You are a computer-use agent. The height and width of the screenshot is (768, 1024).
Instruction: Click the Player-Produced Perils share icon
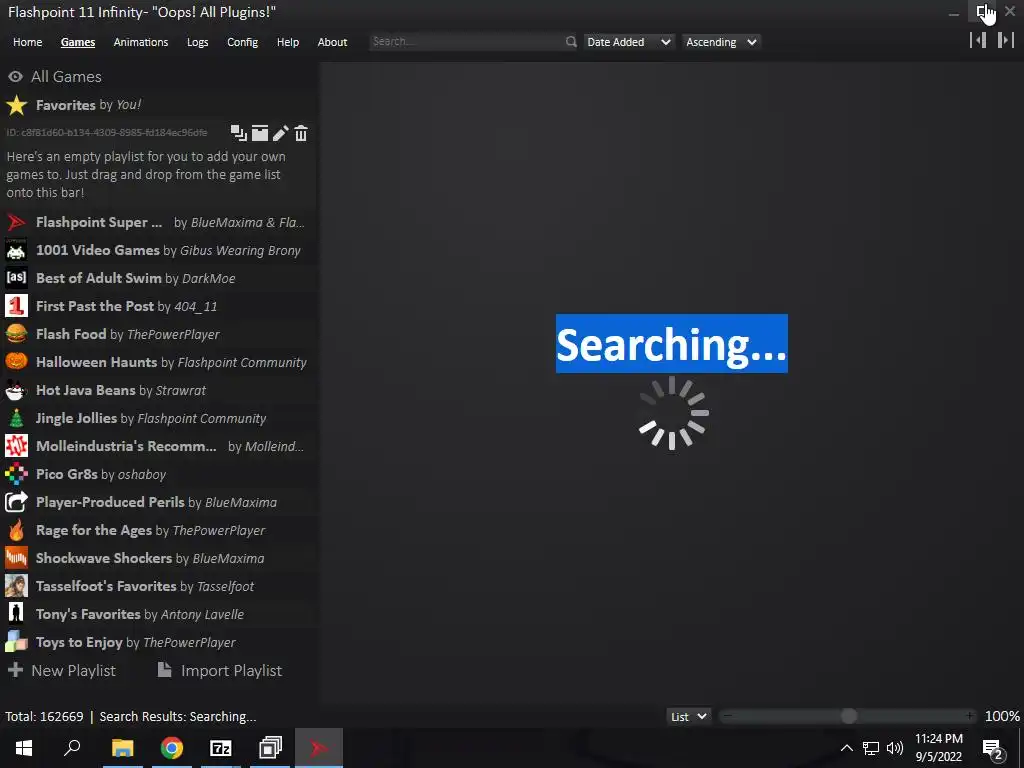click(x=16, y=502)
